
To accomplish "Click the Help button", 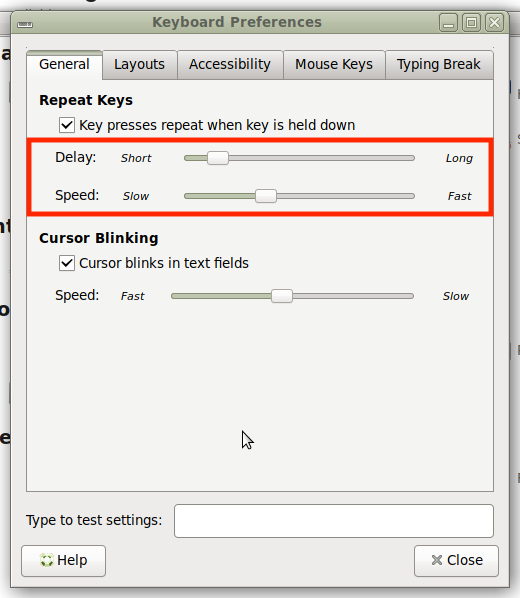I will [63, 561].
